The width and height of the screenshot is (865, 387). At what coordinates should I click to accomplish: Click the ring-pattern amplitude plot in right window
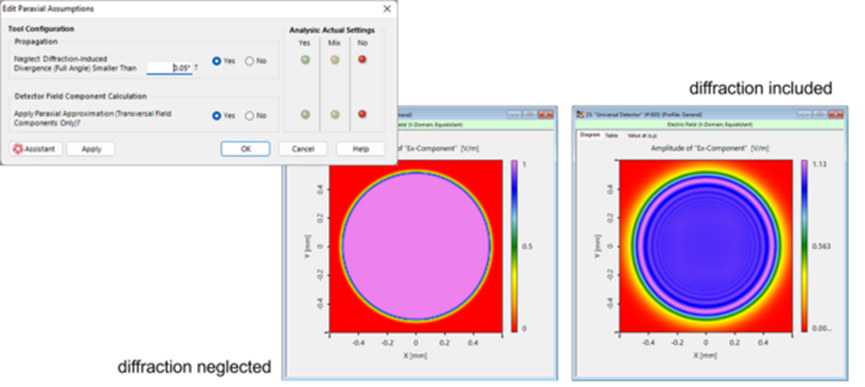706,245
